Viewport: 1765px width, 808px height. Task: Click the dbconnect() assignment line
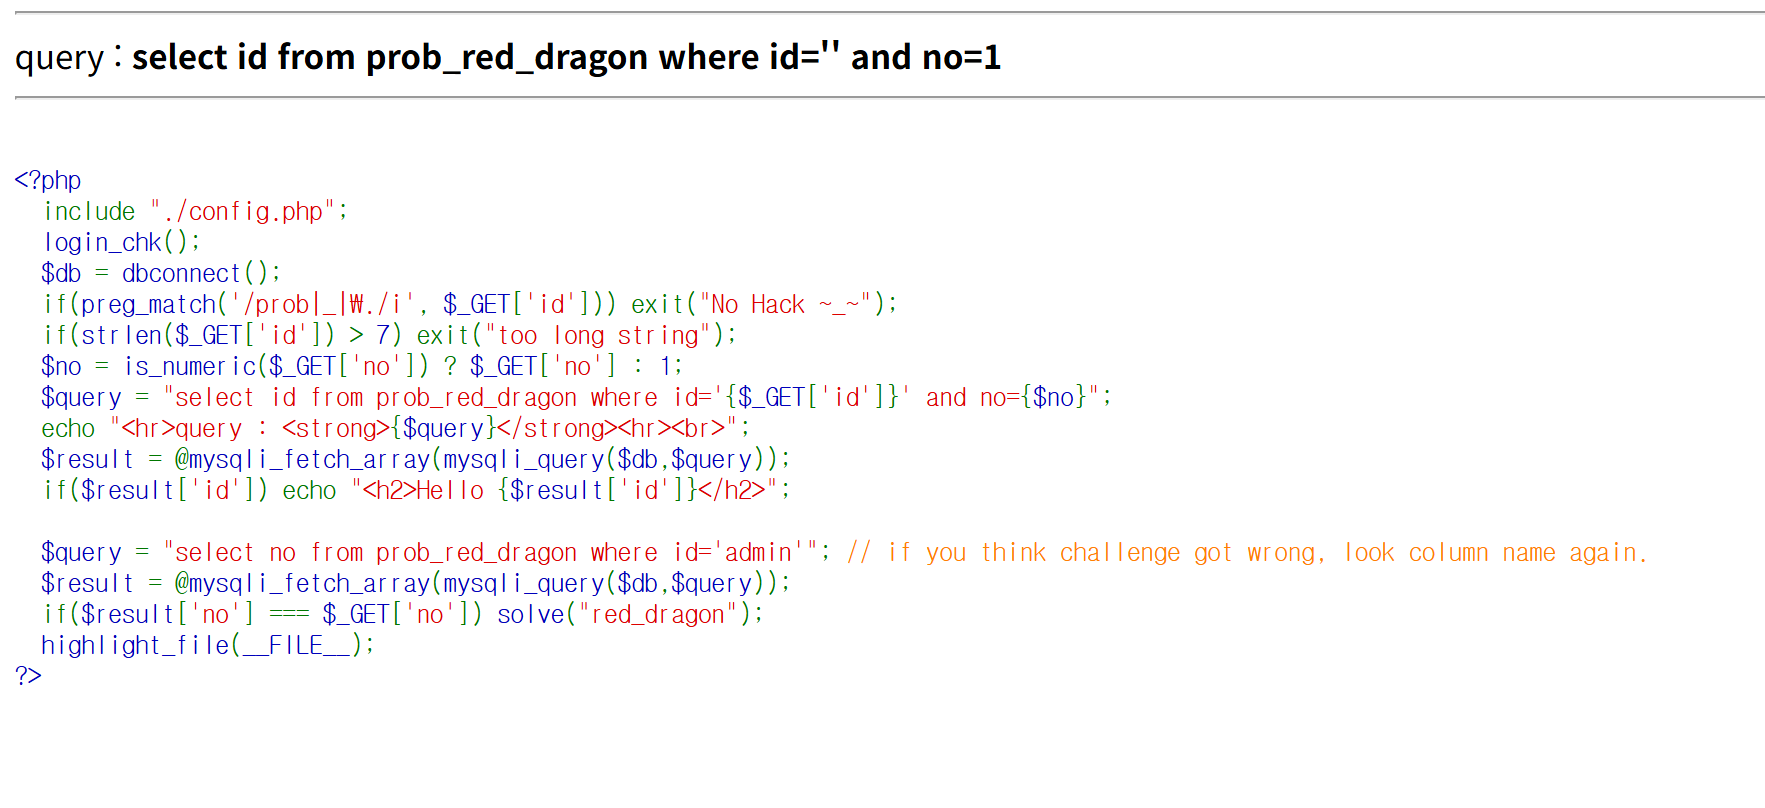pos(160,274)
